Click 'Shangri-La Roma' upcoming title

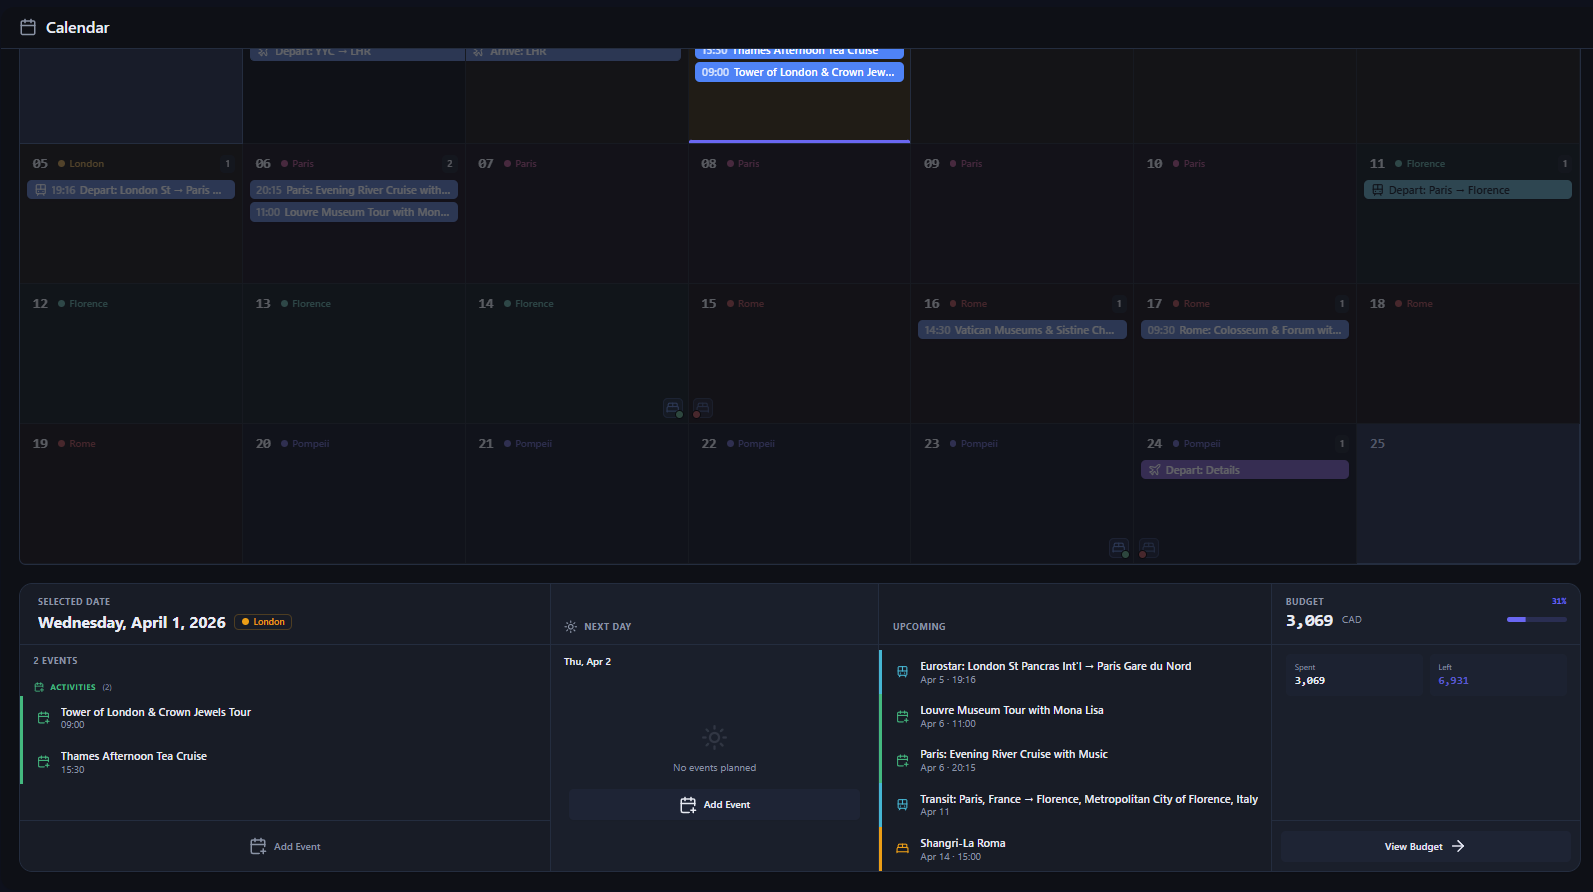click(x=963, y=843)
